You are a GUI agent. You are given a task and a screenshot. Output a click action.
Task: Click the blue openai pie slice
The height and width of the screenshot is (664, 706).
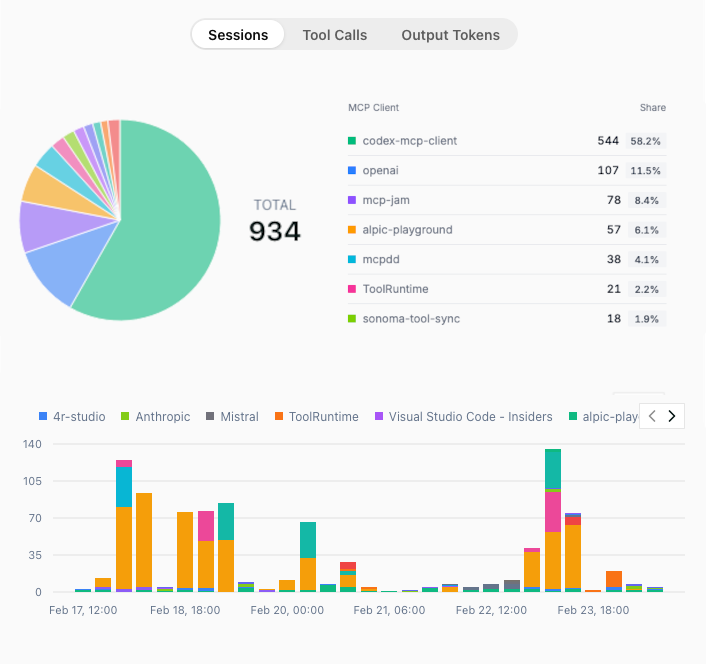pos(62,275)
